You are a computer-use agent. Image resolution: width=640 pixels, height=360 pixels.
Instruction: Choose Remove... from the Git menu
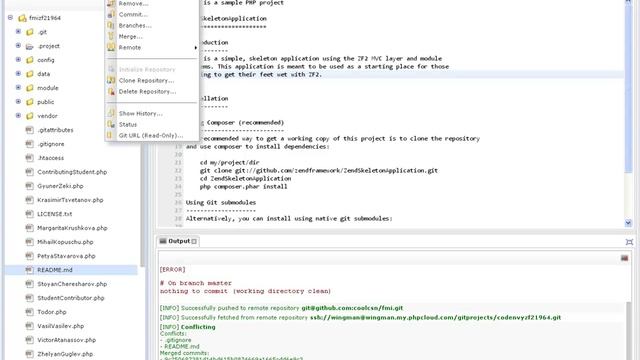pyautogui.click(x=133, y=3)
